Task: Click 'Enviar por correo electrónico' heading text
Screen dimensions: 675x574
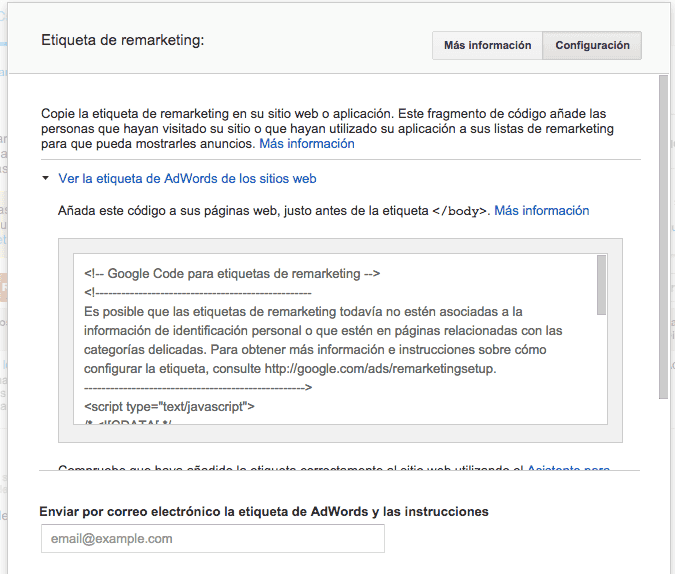Action: point(264,511)
